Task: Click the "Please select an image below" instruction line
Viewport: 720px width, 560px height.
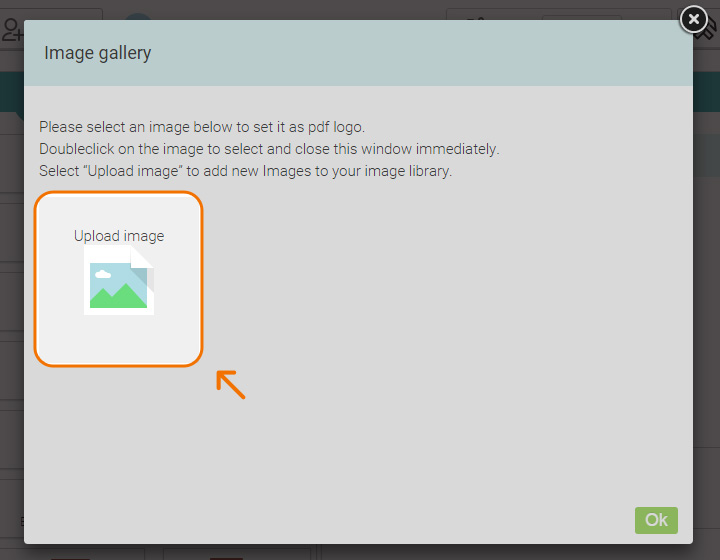Action: [202, 127]
